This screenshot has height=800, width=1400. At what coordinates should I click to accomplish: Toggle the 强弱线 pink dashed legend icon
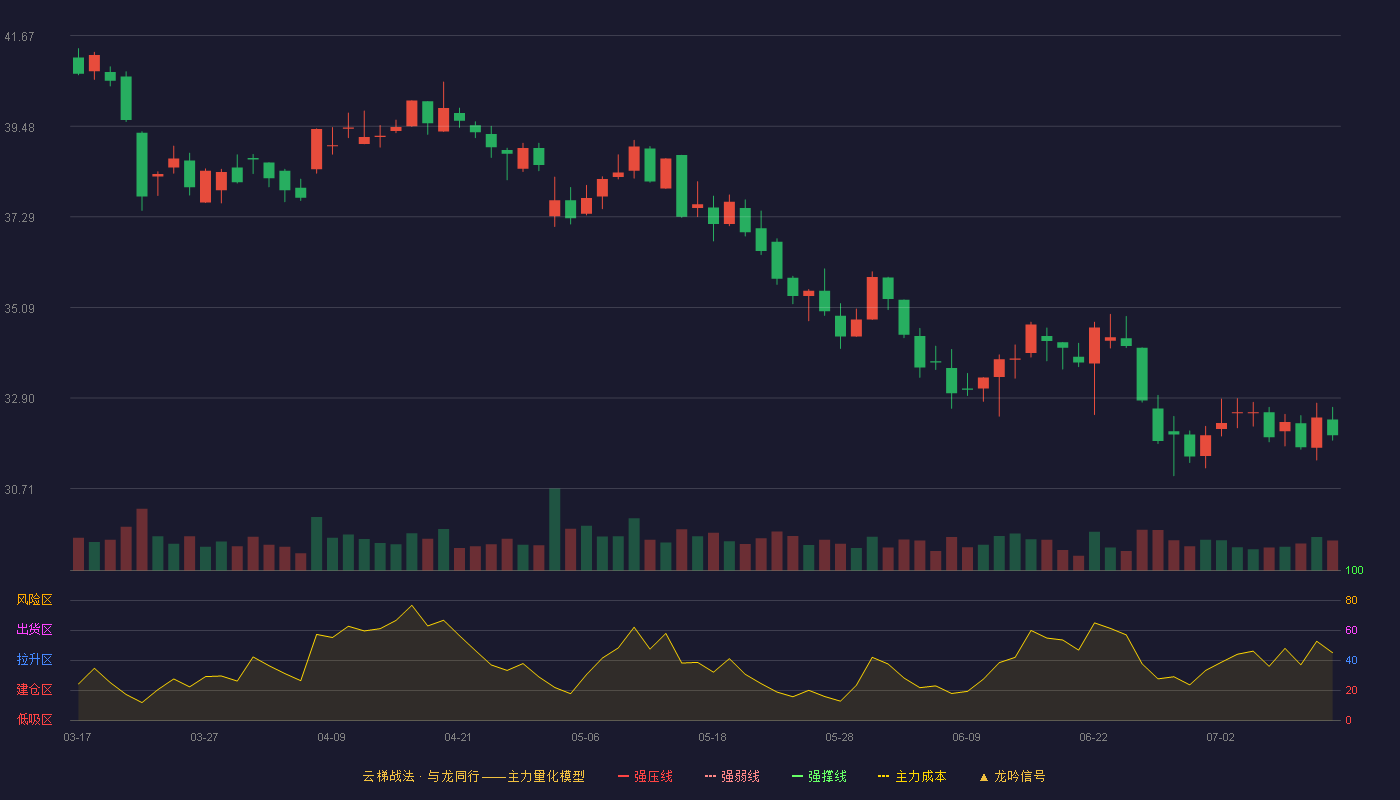pos(710,776)
